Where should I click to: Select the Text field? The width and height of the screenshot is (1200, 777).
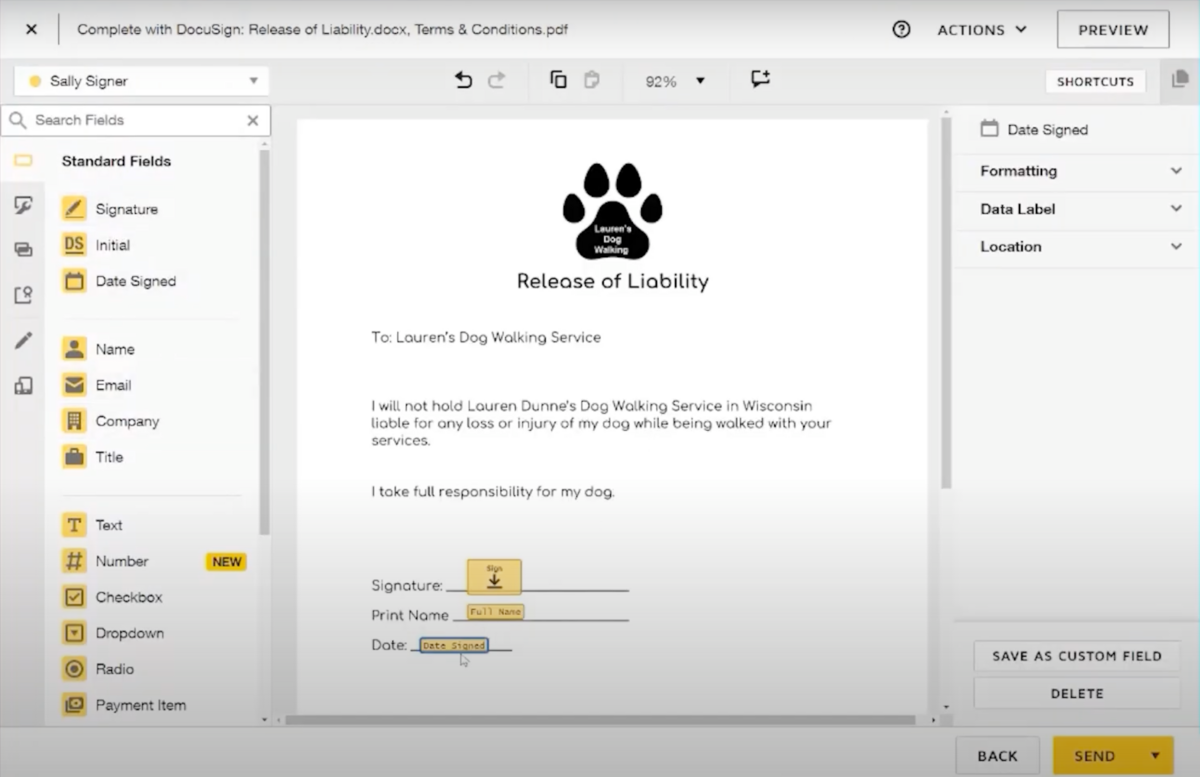pos(92,525)
